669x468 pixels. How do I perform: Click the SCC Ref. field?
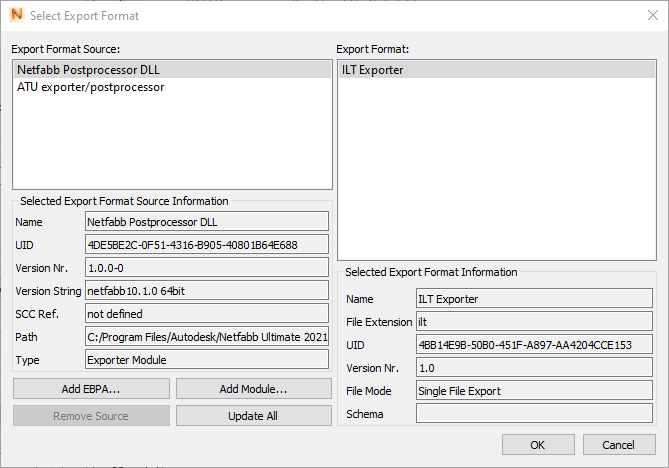click(207, 313)
